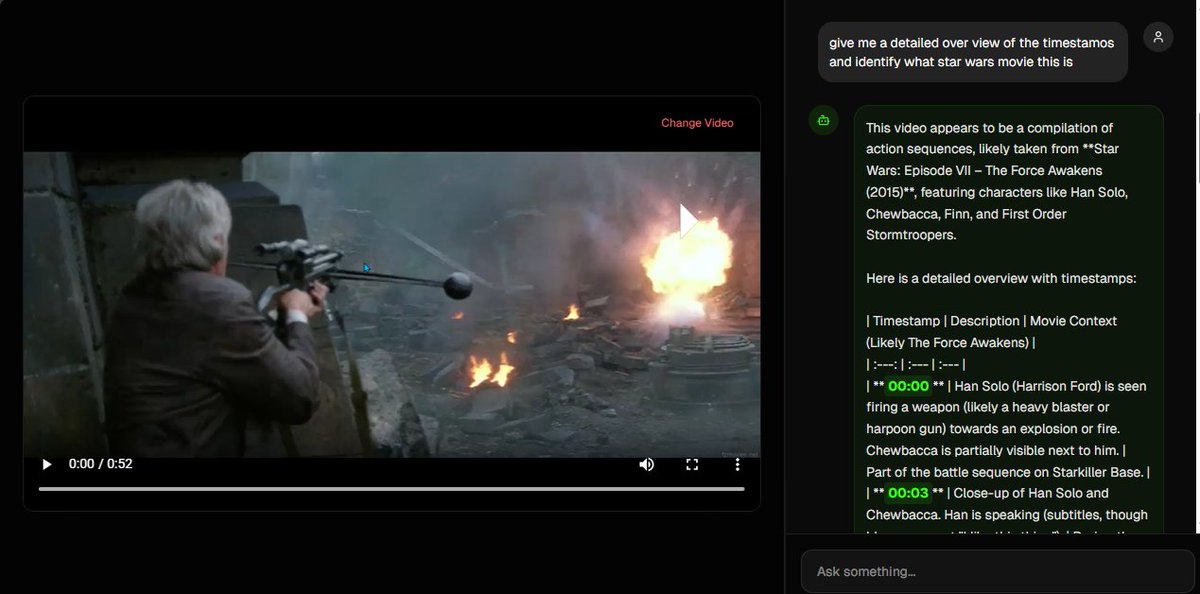Seek along the video progress bar
The height and width of the screenshot is (594, 1200).
pyautogui.click(x=392, y=489)
